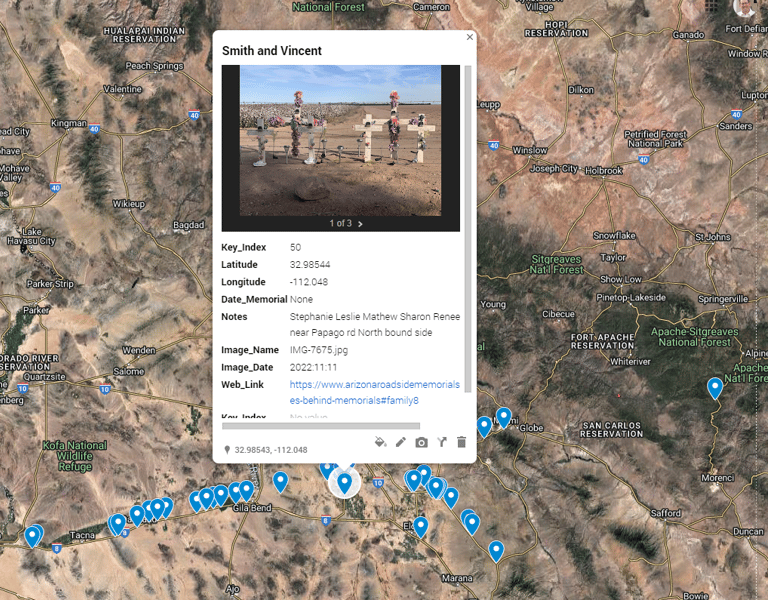Click the camera add-image icon
Screen dimensions: 768x600
[x=421, y=443]
